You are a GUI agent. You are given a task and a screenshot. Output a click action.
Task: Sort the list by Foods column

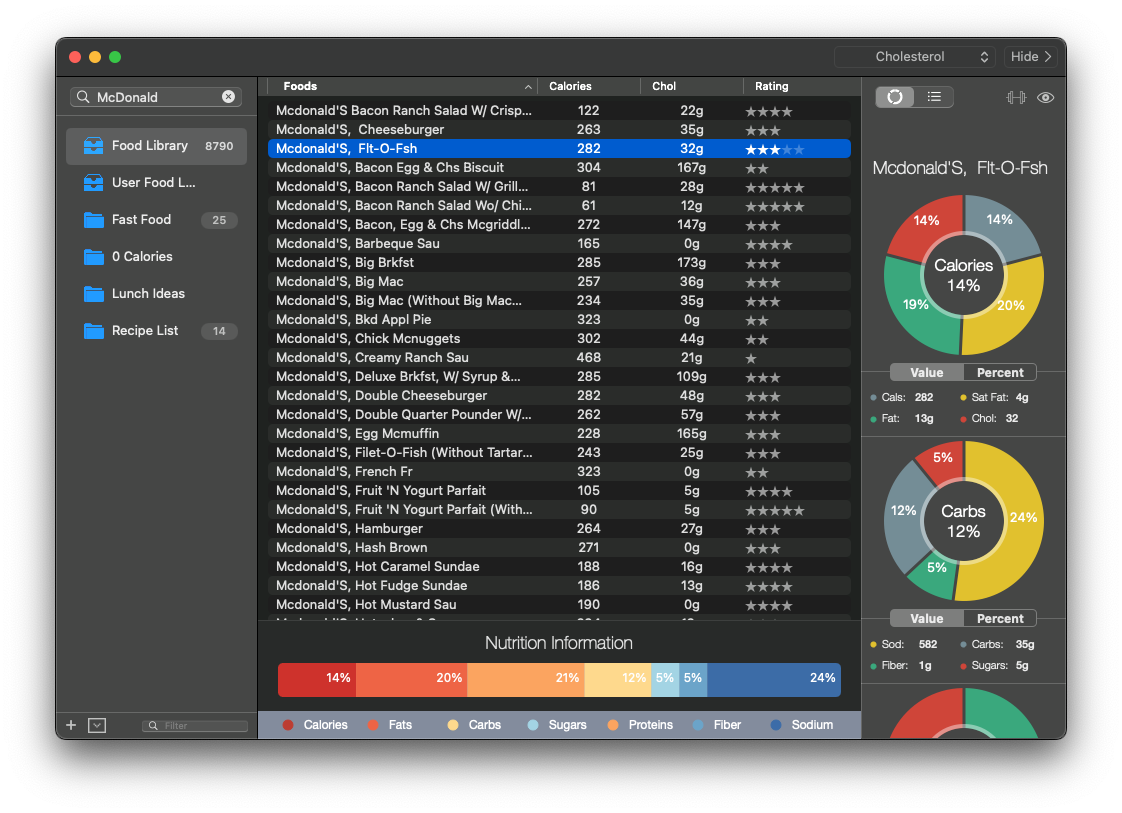coord(400,86)
